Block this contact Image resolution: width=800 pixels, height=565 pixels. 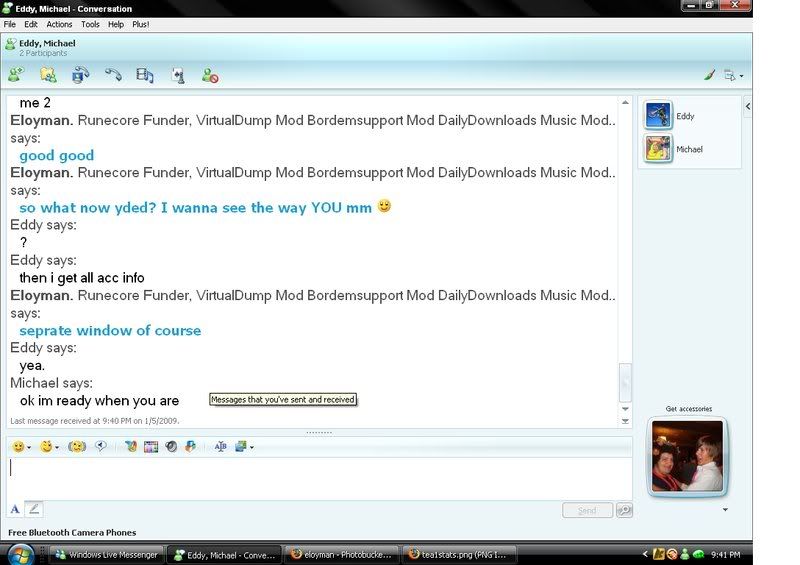point(210,76)
